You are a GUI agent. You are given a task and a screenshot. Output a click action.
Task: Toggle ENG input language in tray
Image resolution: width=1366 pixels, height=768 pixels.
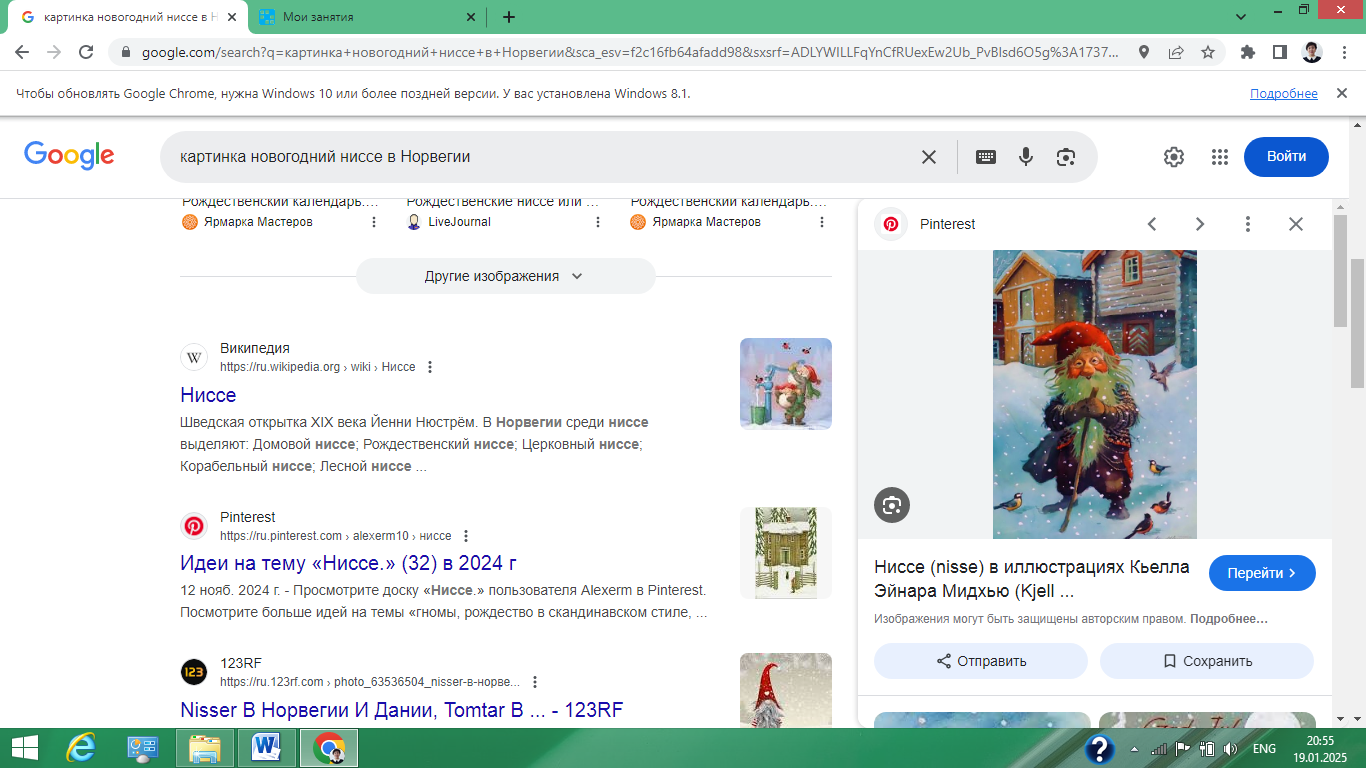tap(1264, 748)
